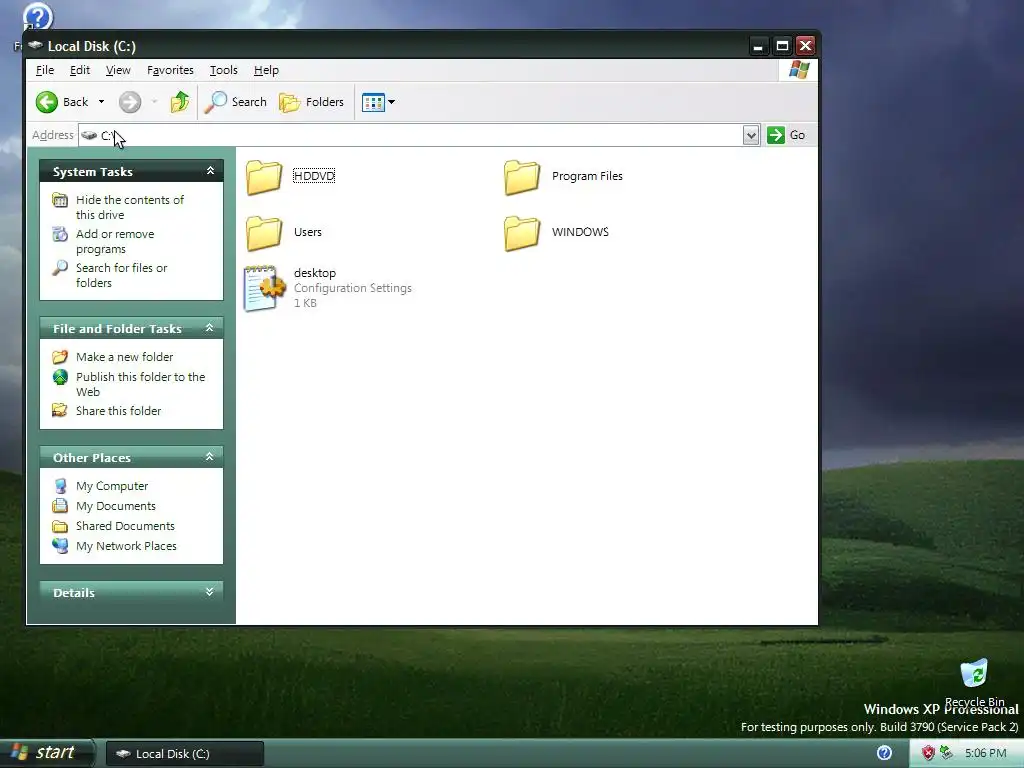Viewport: 1024px width, 768px height.
Task: Expand the Details panel
Action: tap(210, 592)
